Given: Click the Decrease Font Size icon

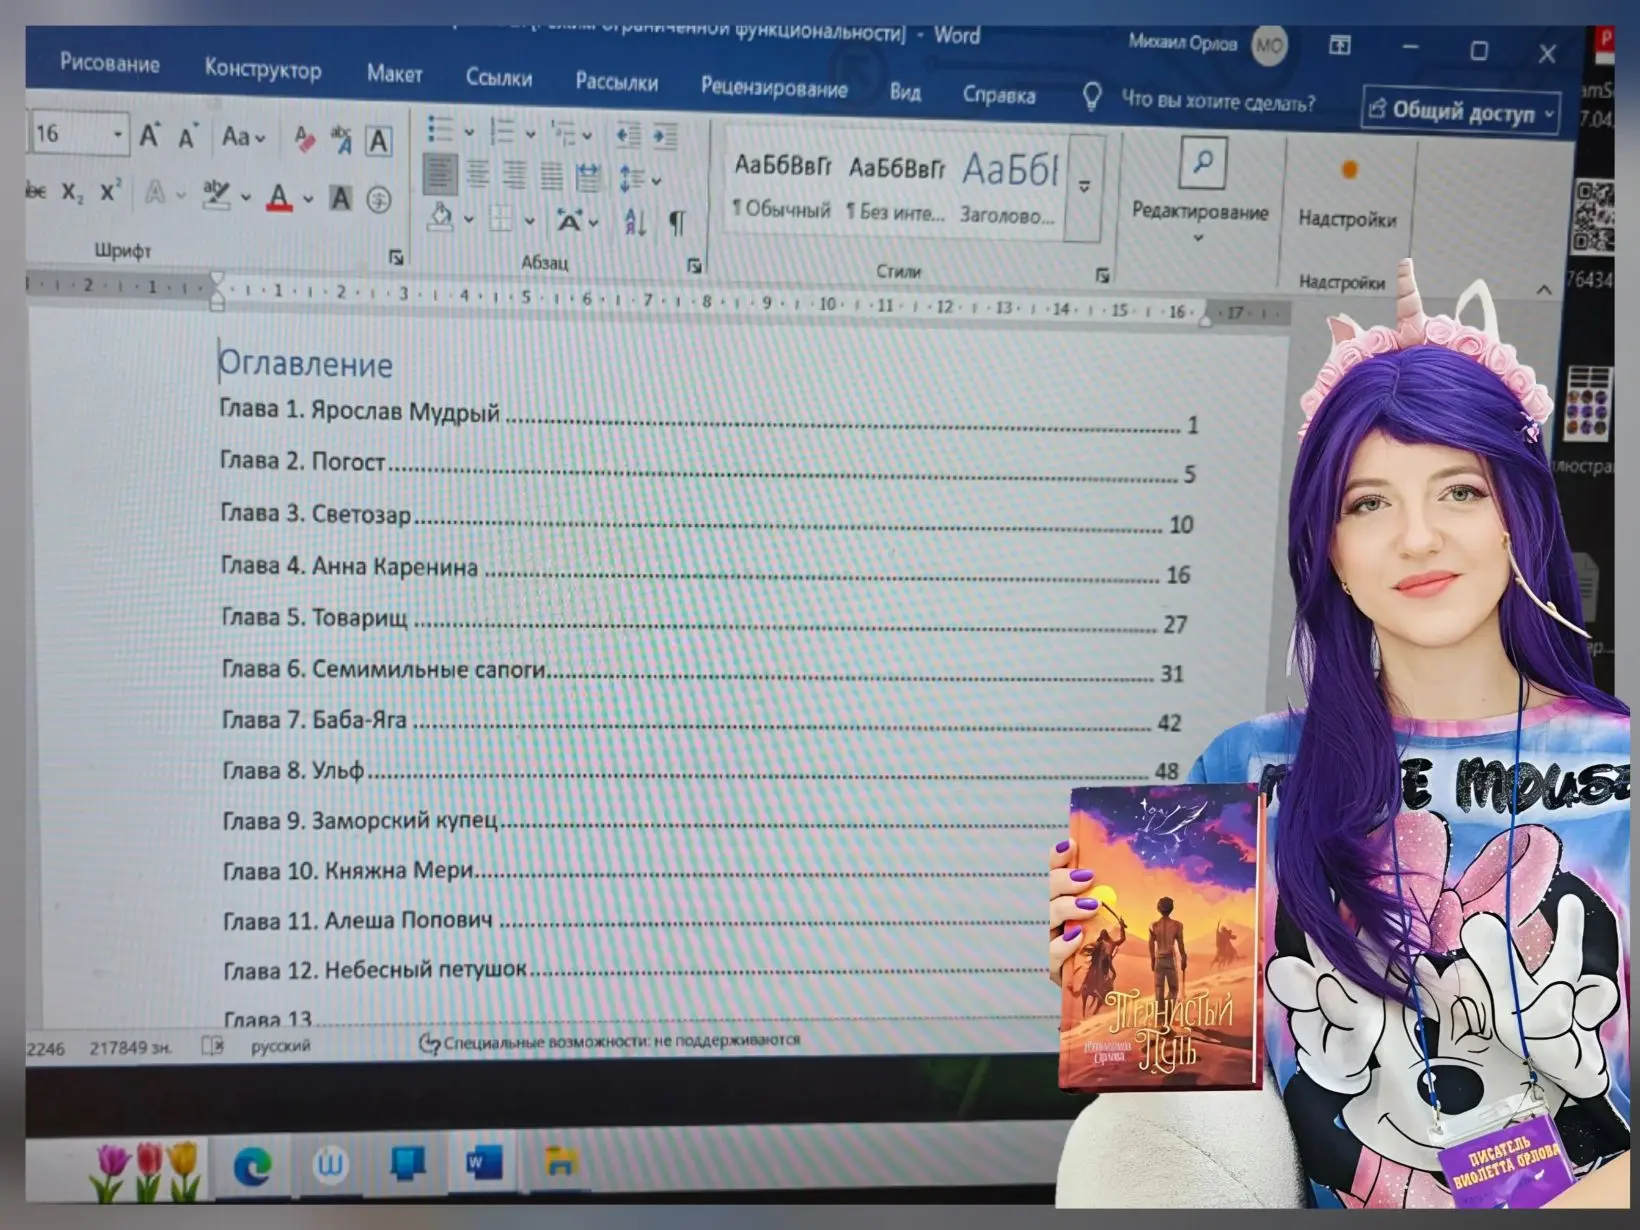Looking at the screenshot, I should 187,137.
